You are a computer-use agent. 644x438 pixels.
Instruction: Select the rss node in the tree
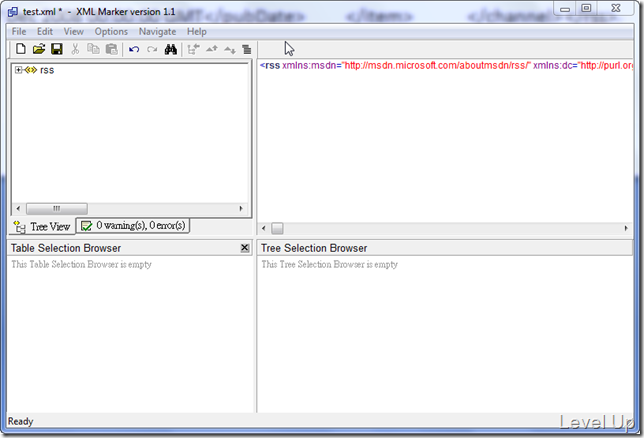47,70
